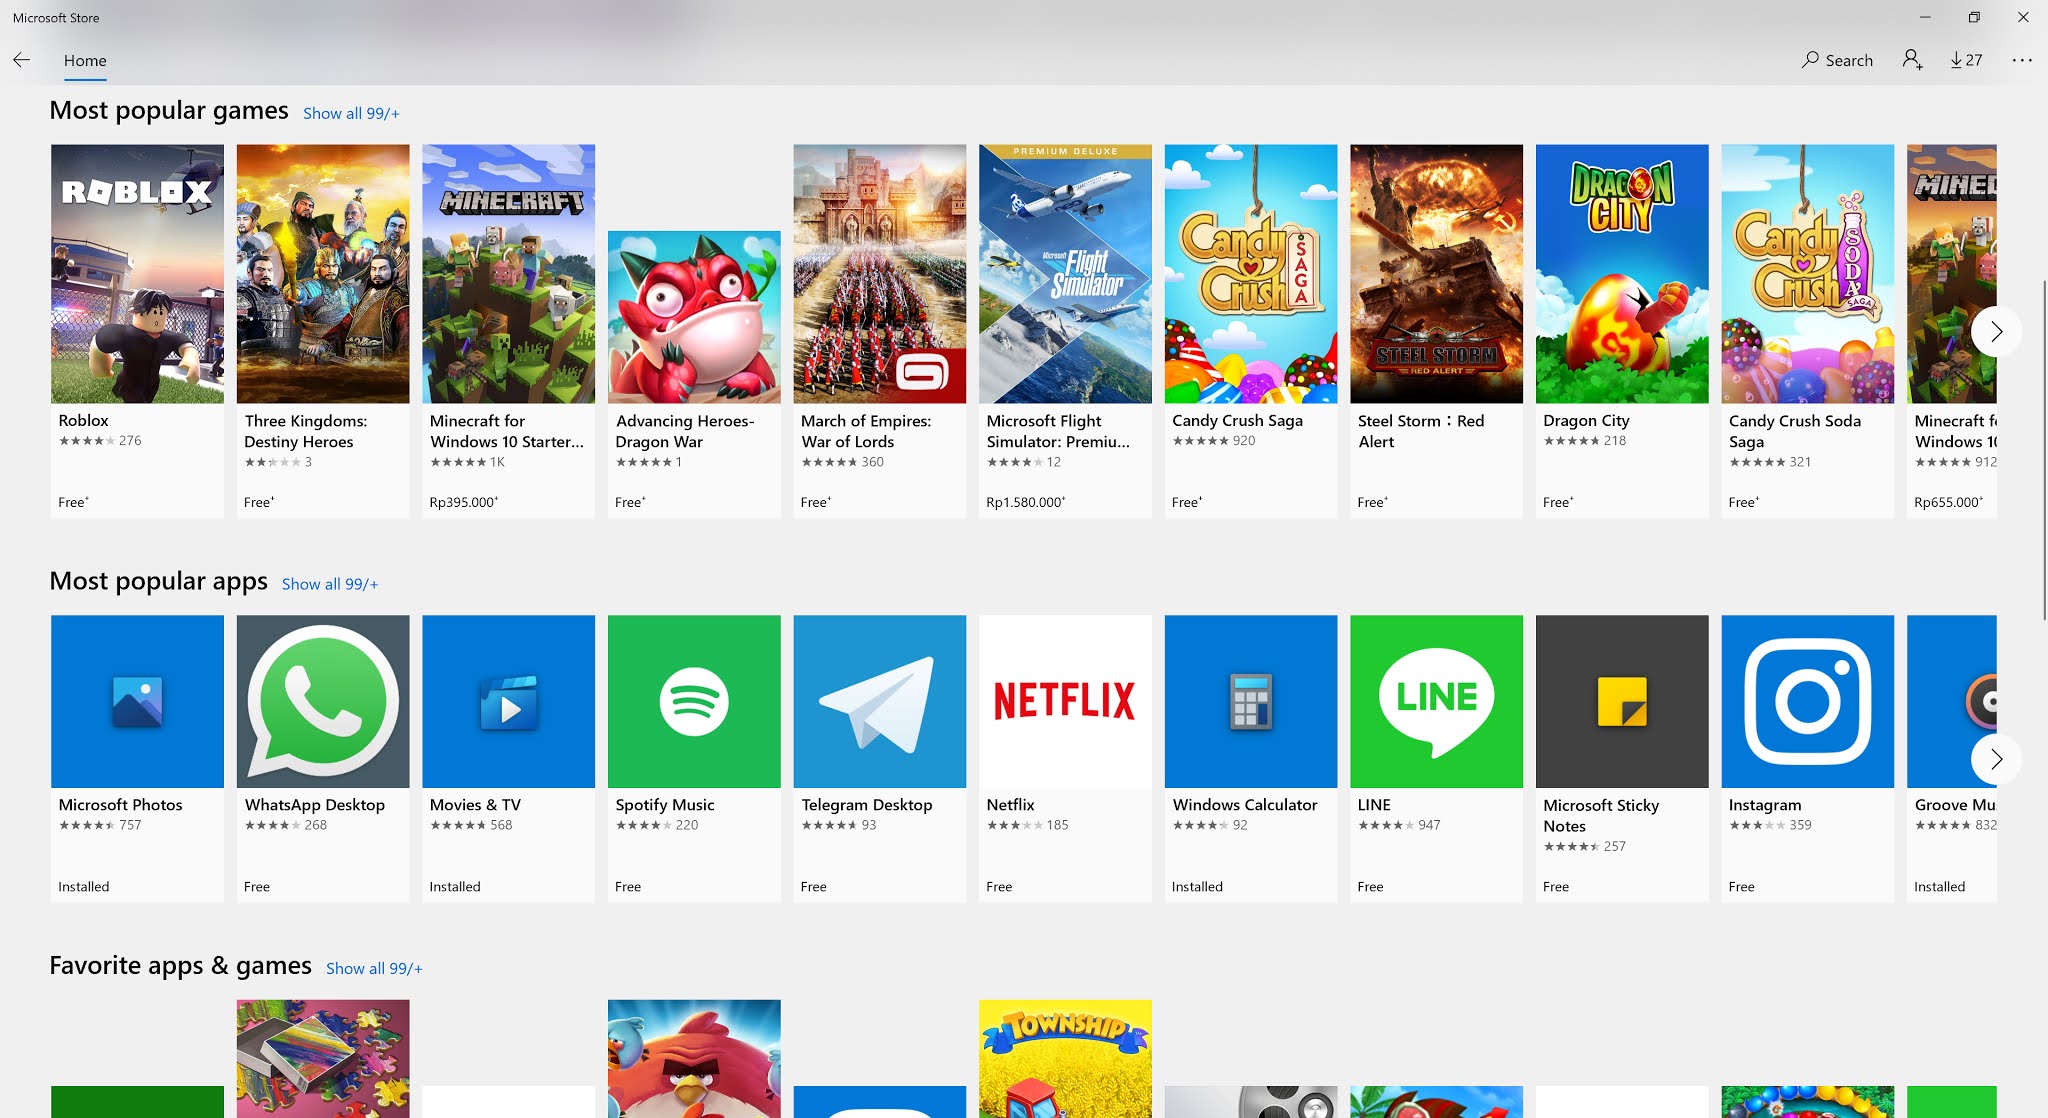Screen dimensions: 2048x1118
Task: Open downloads and updates (27)
Action: [x=1966, y=60]
